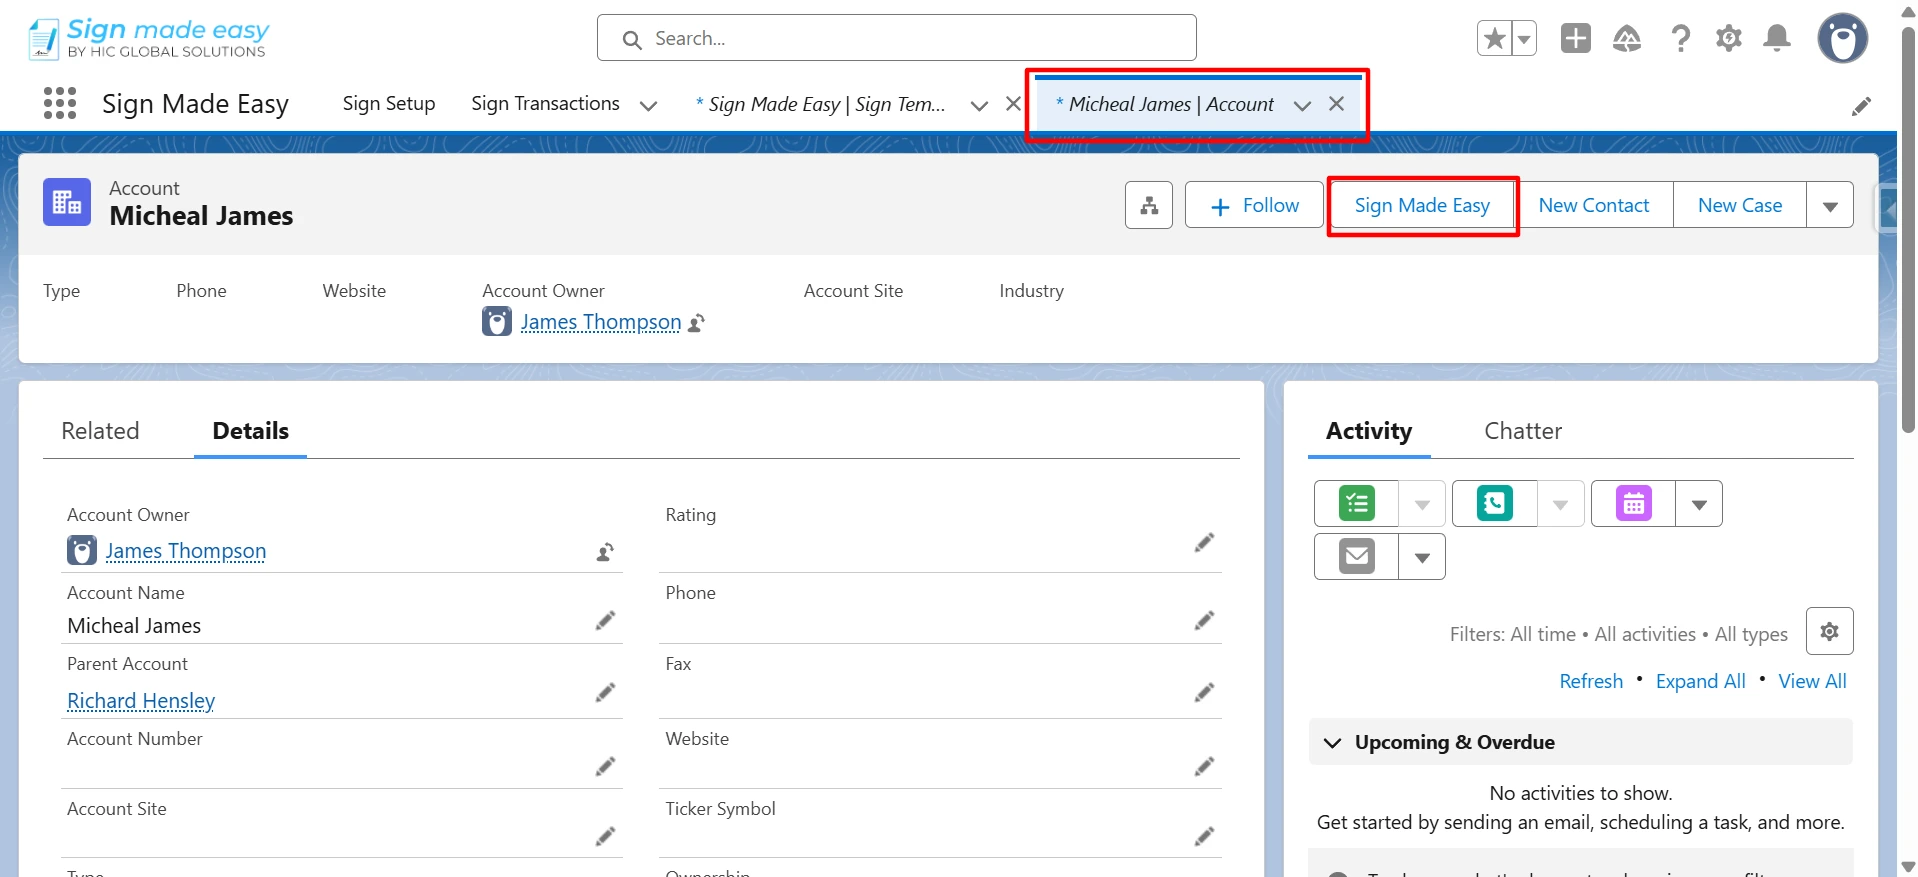Click the favorites star icon

point(1494,39)
